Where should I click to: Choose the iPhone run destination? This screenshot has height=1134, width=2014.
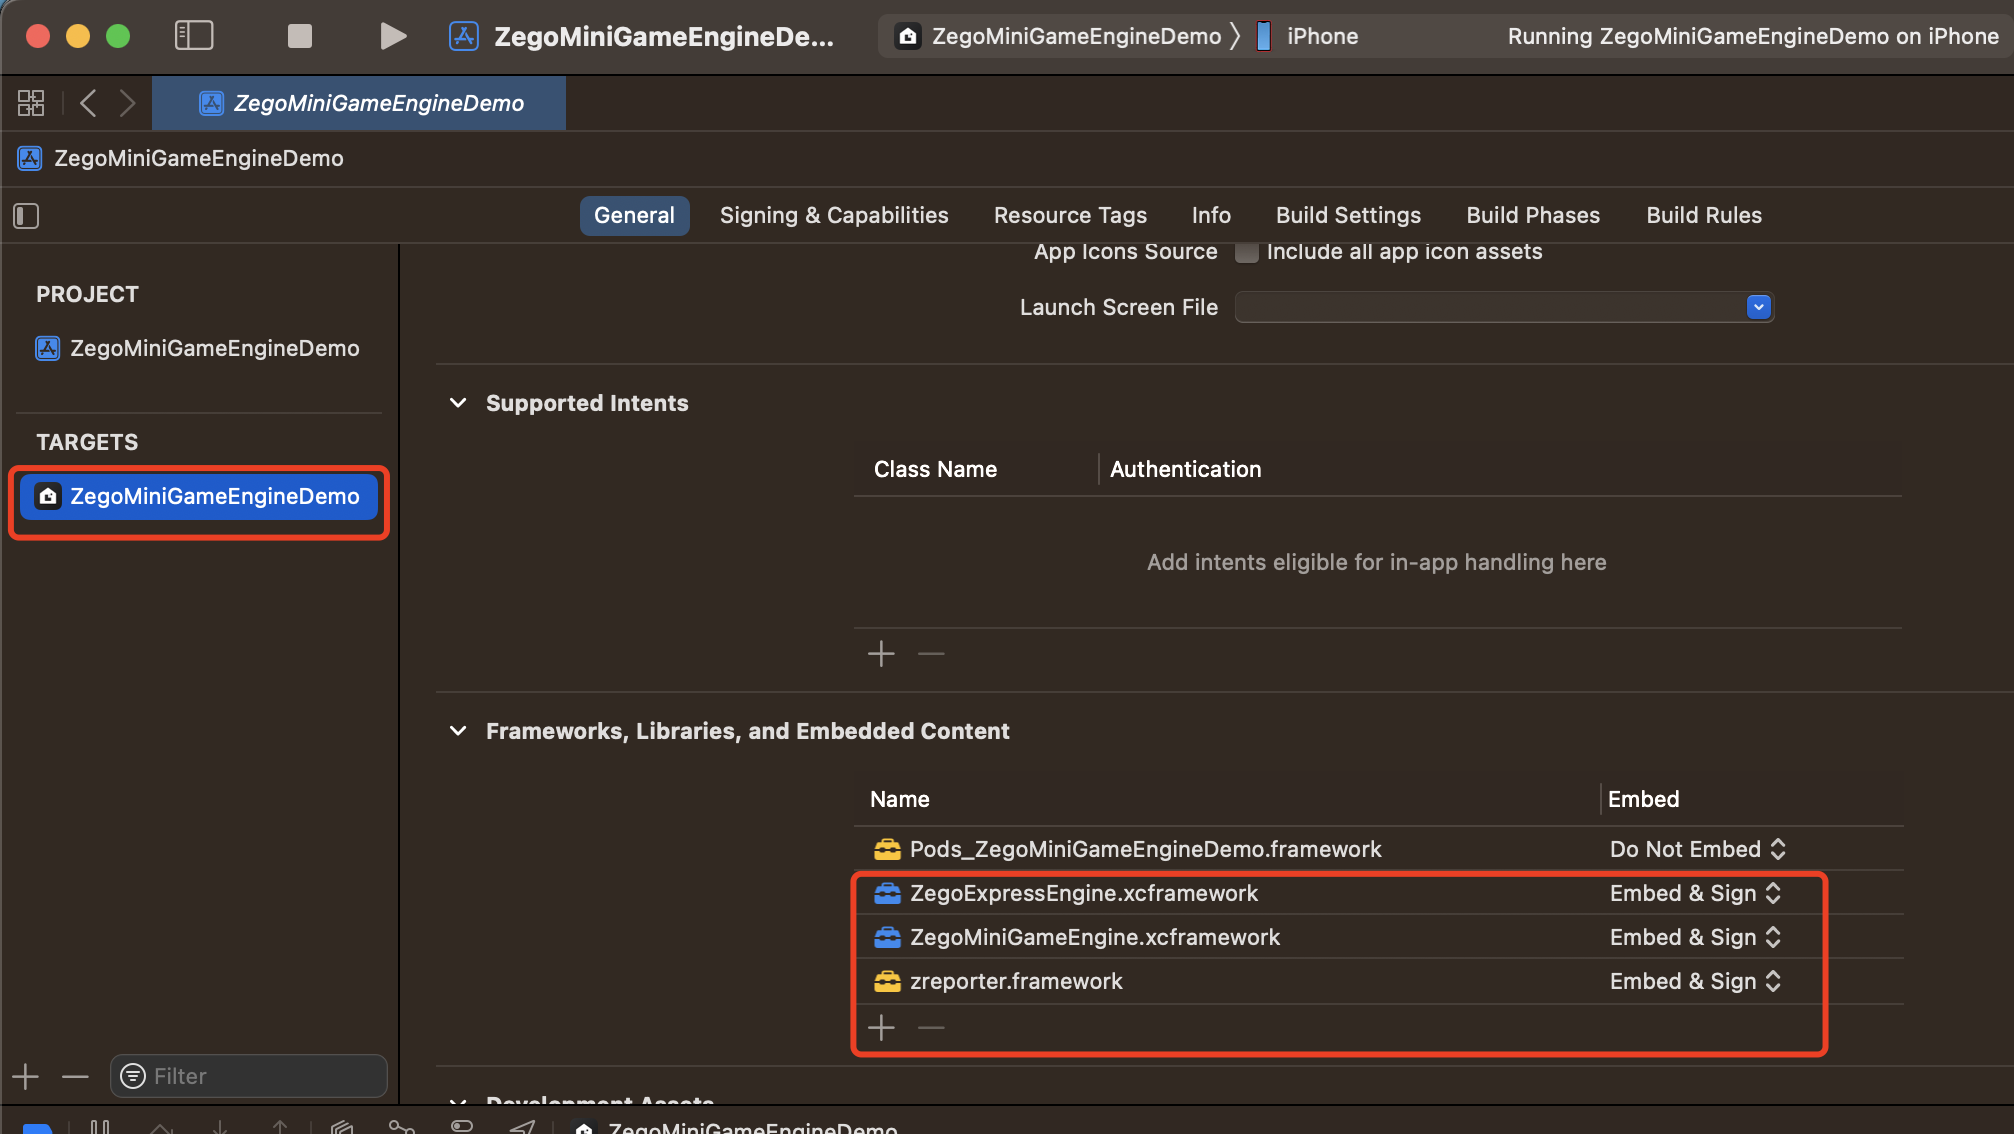[x=1308, y=36]
